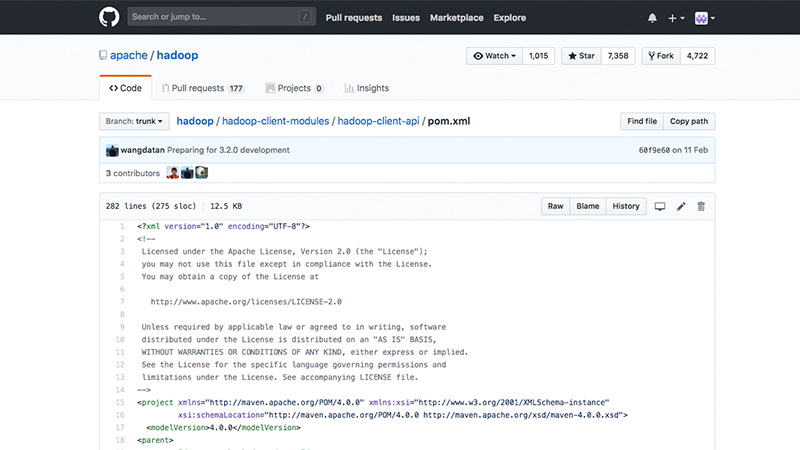Open the user avatar menu
The width and height of the screenshot is (800, 450).
pyautogui.click(x=705, y=18)
